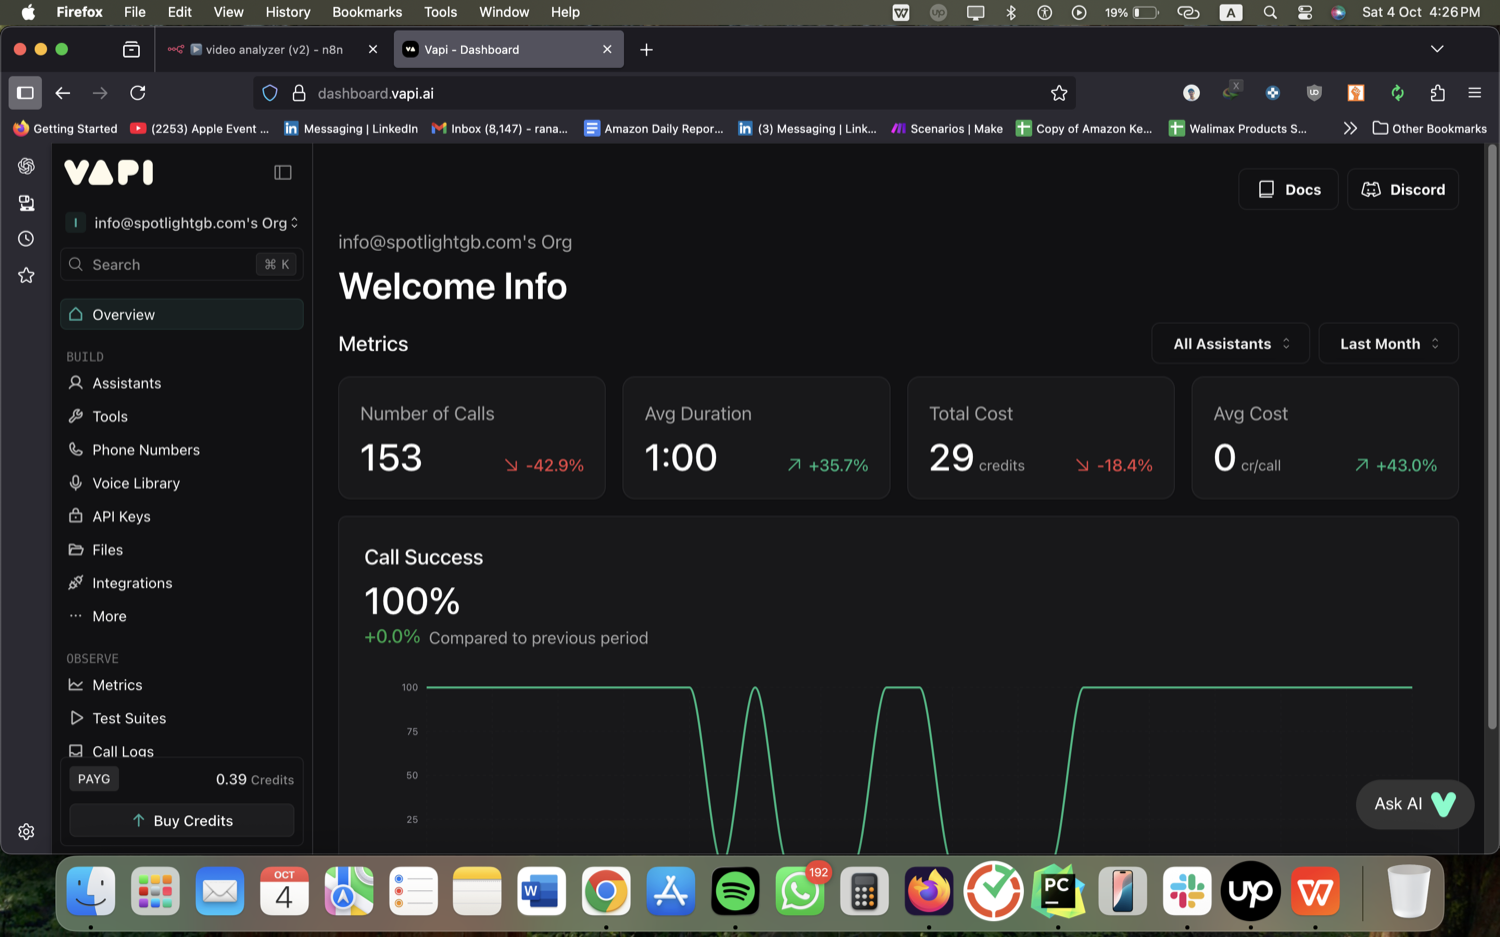Open the Firefox application hamburger menu

tap(1474, 93)
